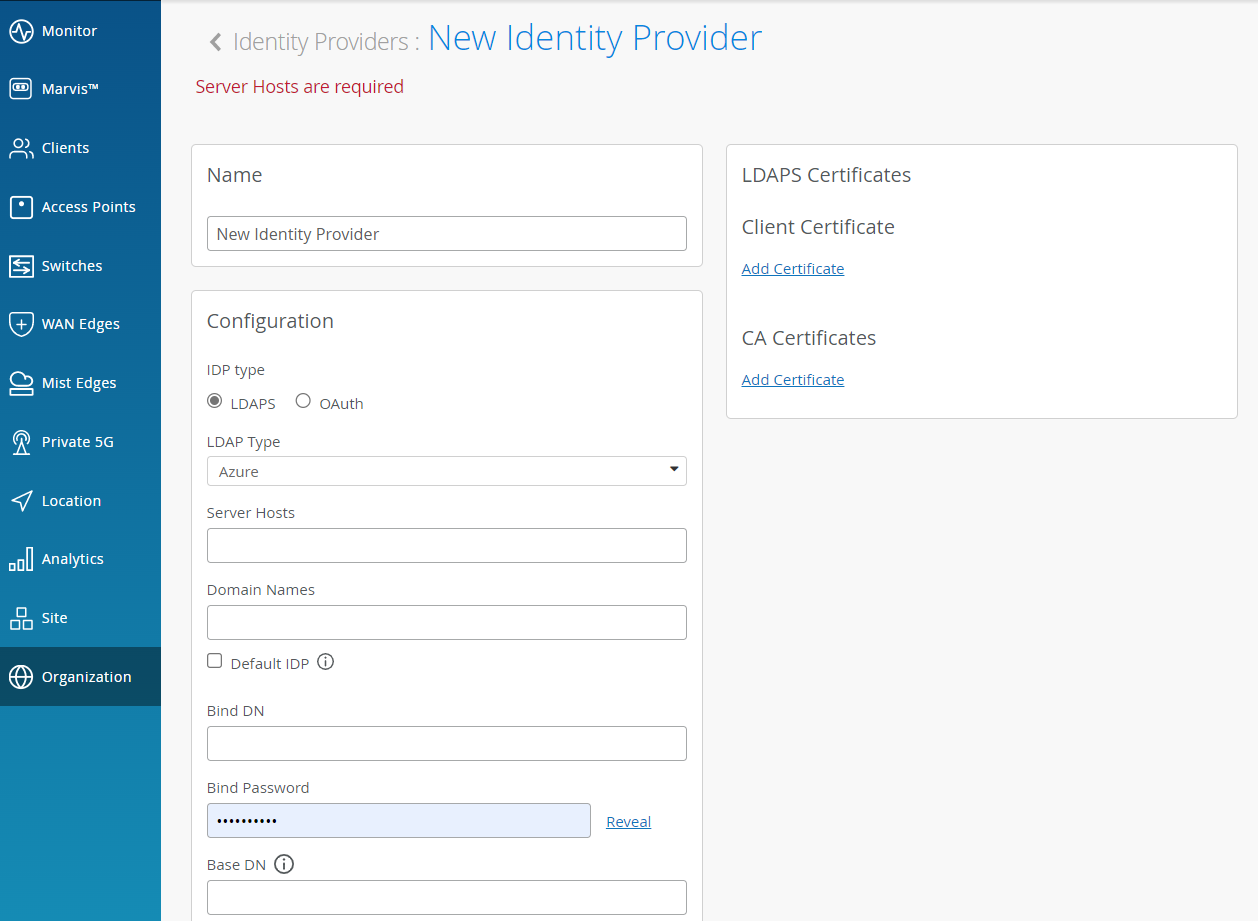Select the Access Points icon
The width and height of the screenshot is (1258, 921).
click(x=22, y=207)
